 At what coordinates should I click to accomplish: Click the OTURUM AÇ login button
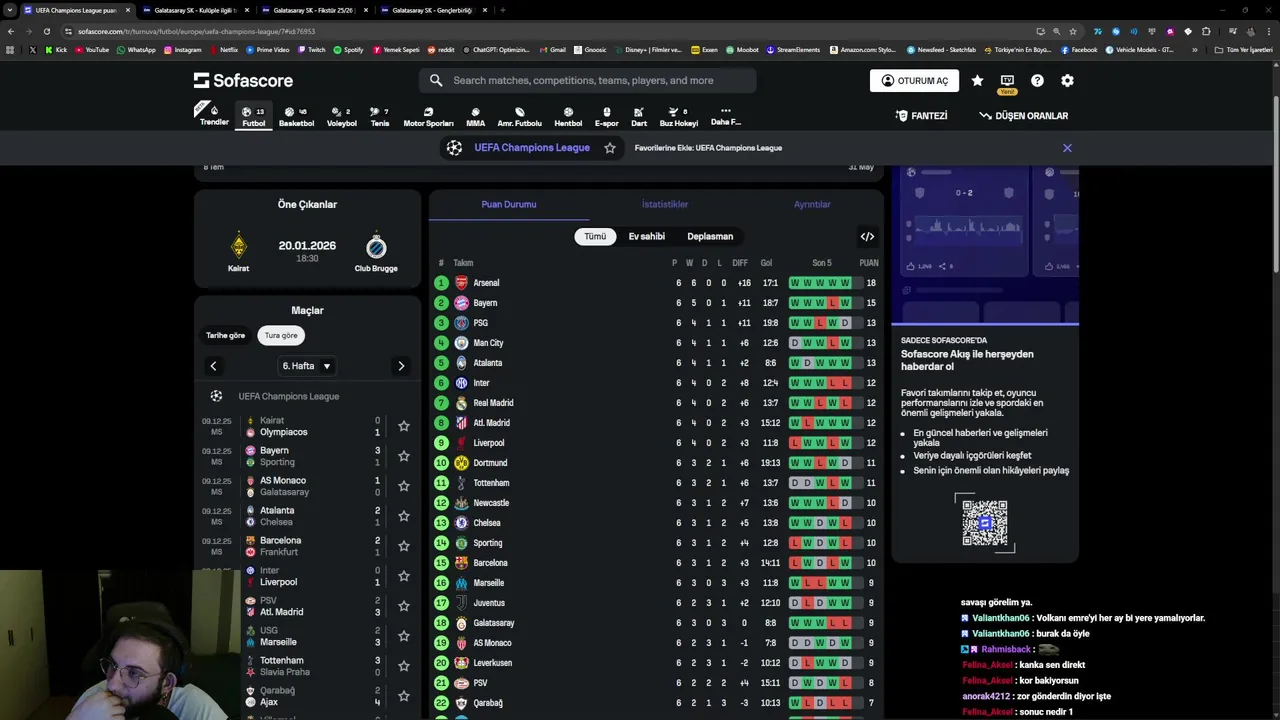pos(914,81)
